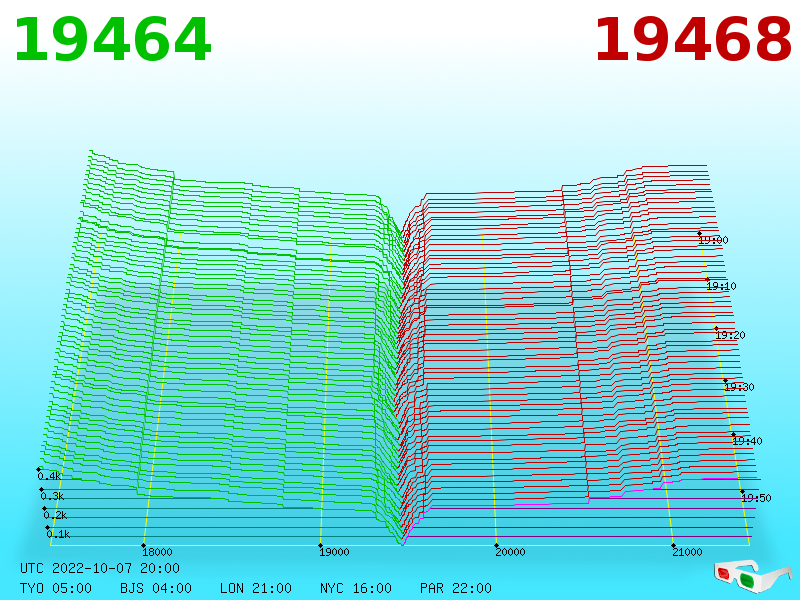
Task: Click the 0.1k volume axis label
Action: (59, 534)
